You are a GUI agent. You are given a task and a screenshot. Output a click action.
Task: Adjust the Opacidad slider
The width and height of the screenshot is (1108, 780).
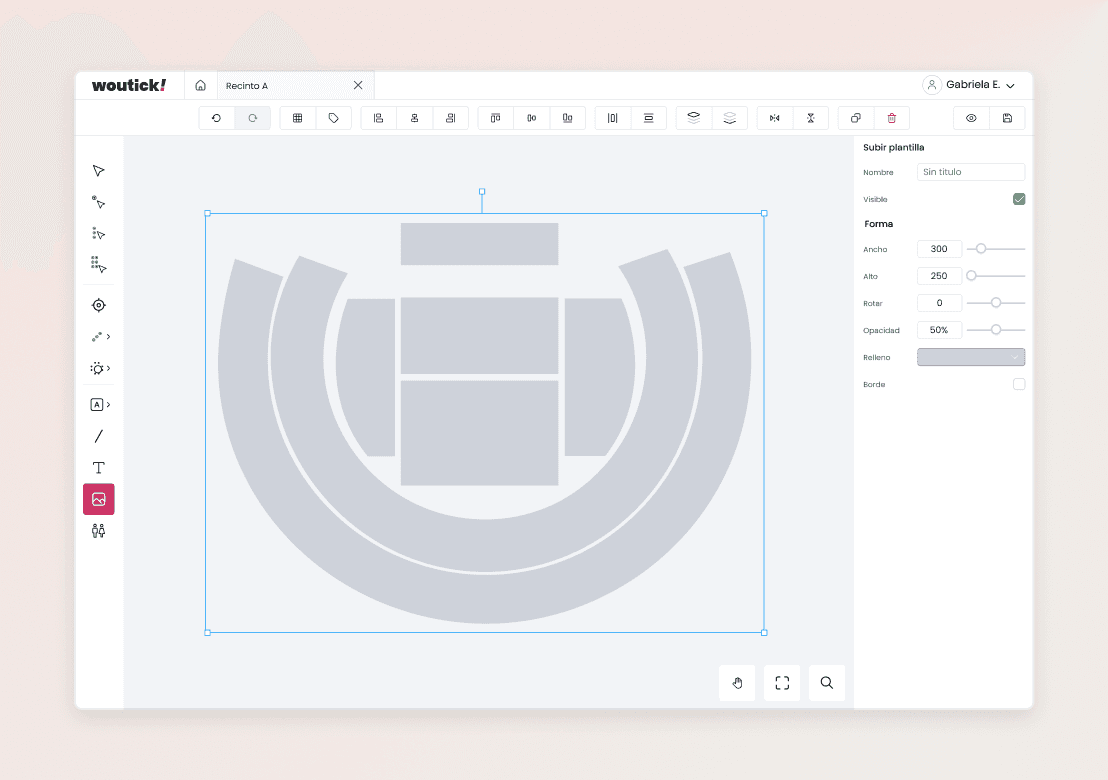996,330
